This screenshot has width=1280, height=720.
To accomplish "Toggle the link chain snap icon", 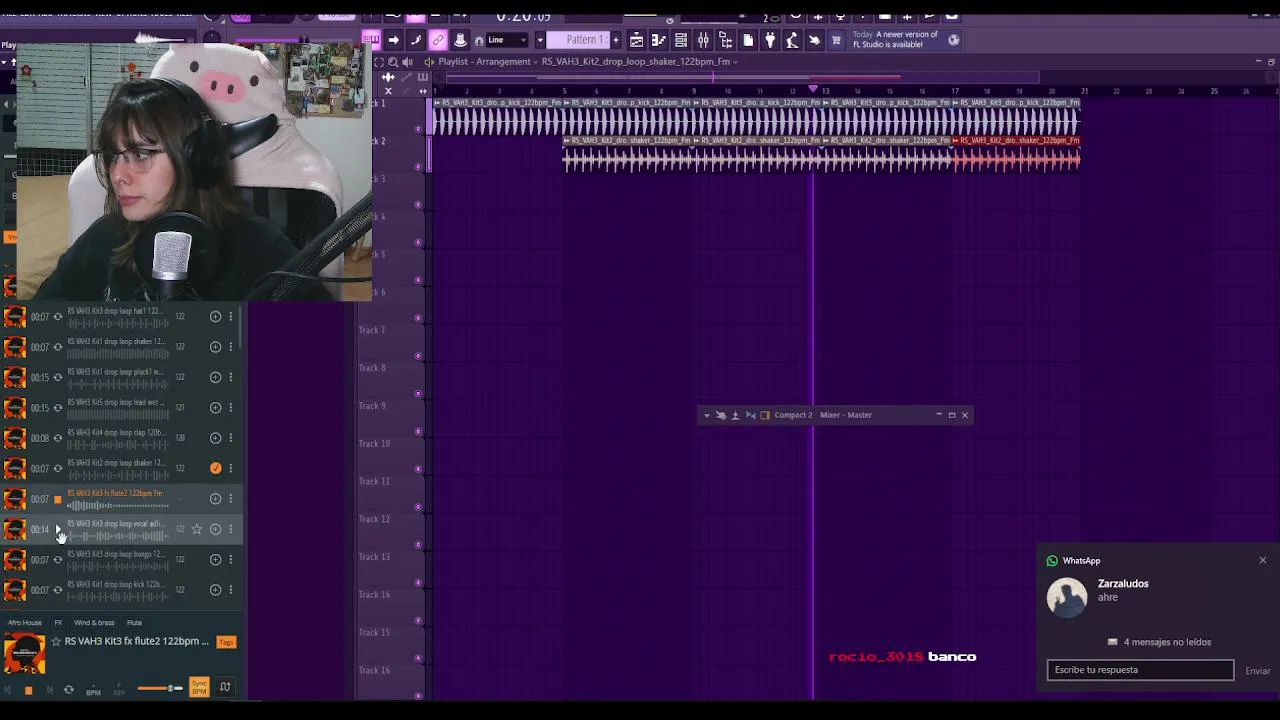I will 437,40.
